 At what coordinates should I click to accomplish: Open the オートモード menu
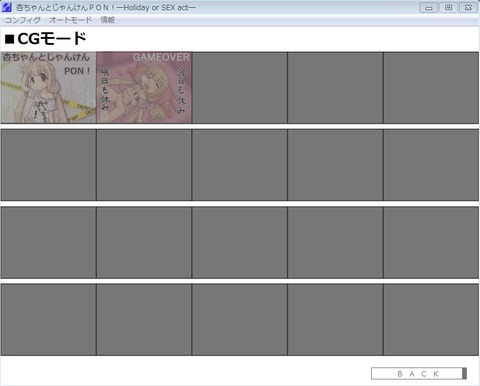pyautogui.click(x=70, y=20)
